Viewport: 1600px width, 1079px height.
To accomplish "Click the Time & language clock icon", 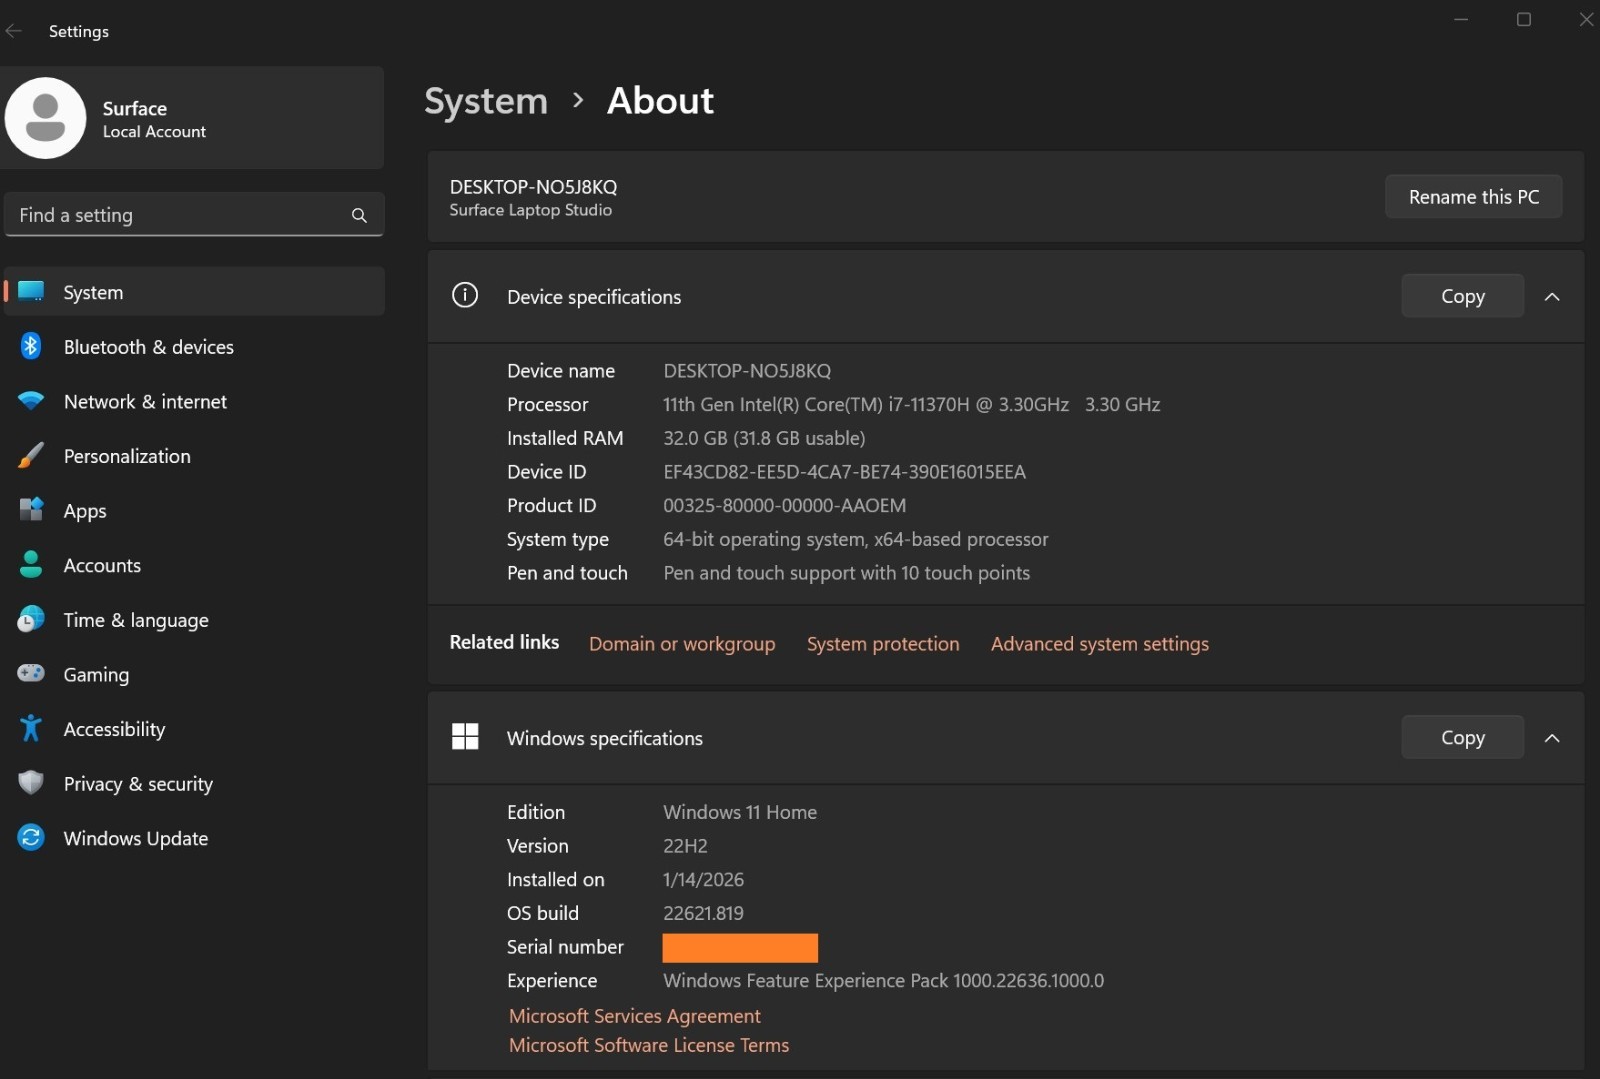I will pyautogui.click(x=31, y=619).
